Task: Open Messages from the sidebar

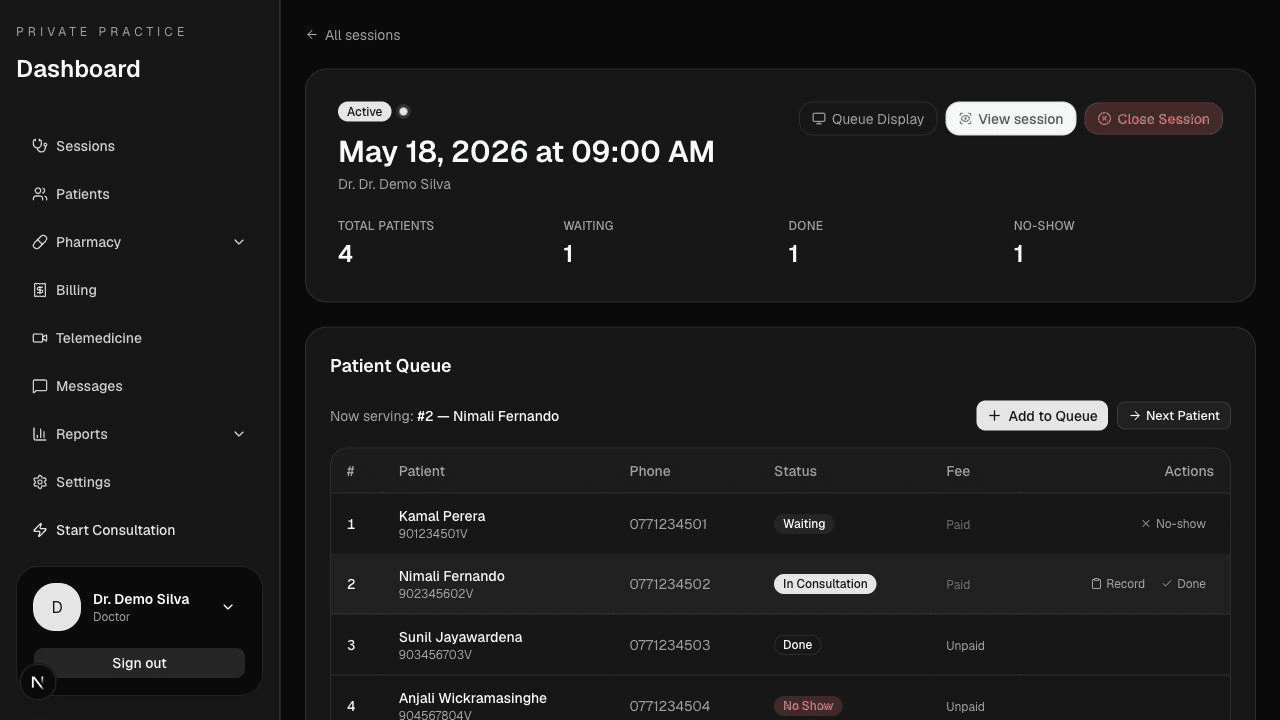Action: click(x=140, y=386)
